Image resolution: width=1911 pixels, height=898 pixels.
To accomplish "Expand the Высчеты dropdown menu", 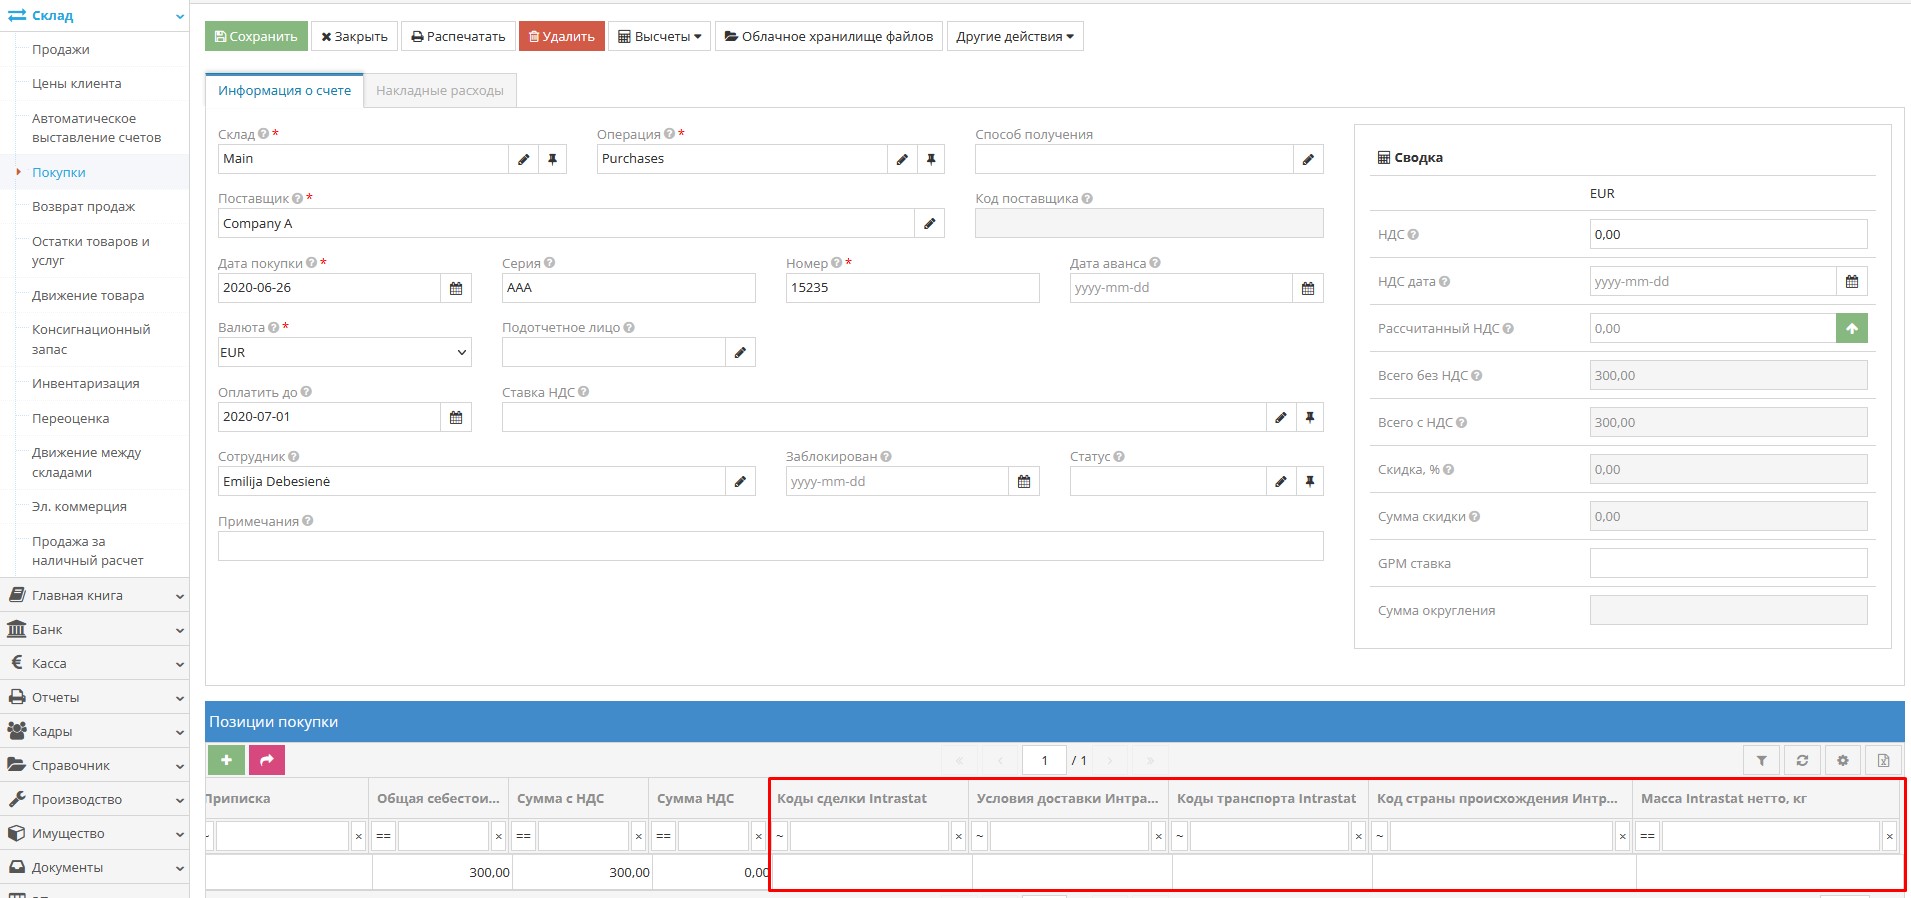I will [x=659, y=37].
